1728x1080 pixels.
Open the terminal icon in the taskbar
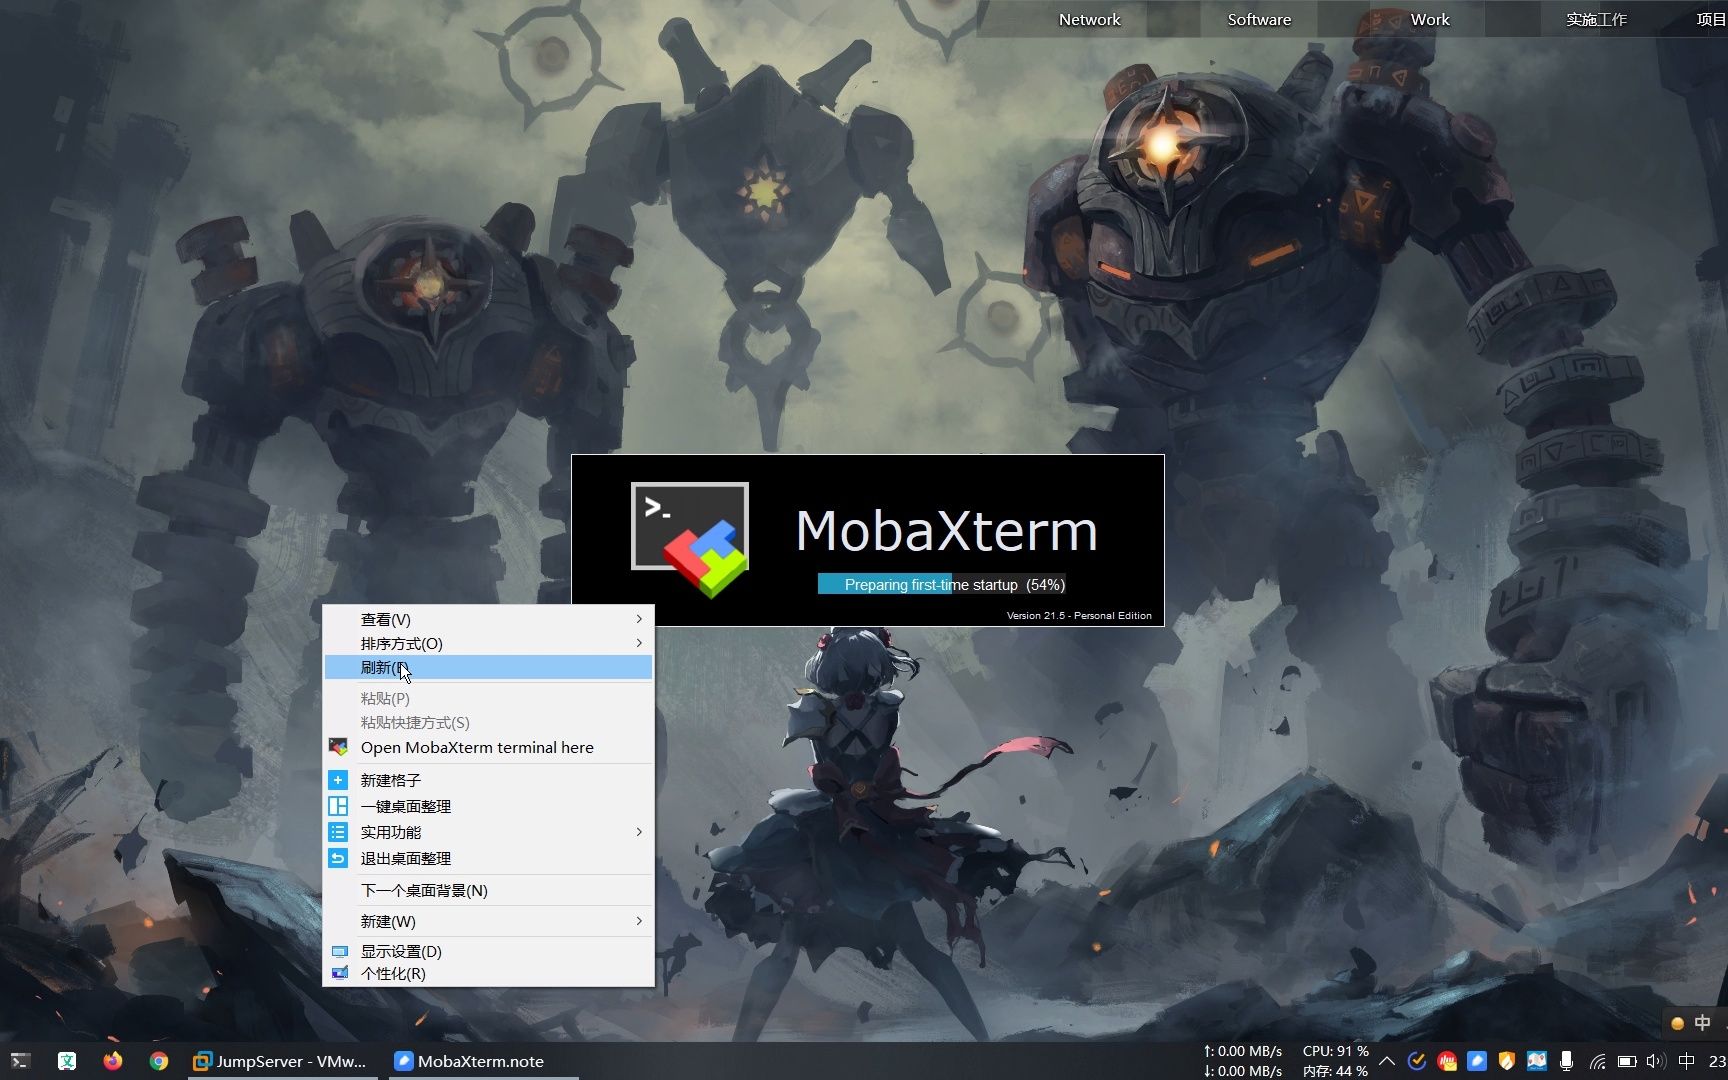[x=20, y=1061]
